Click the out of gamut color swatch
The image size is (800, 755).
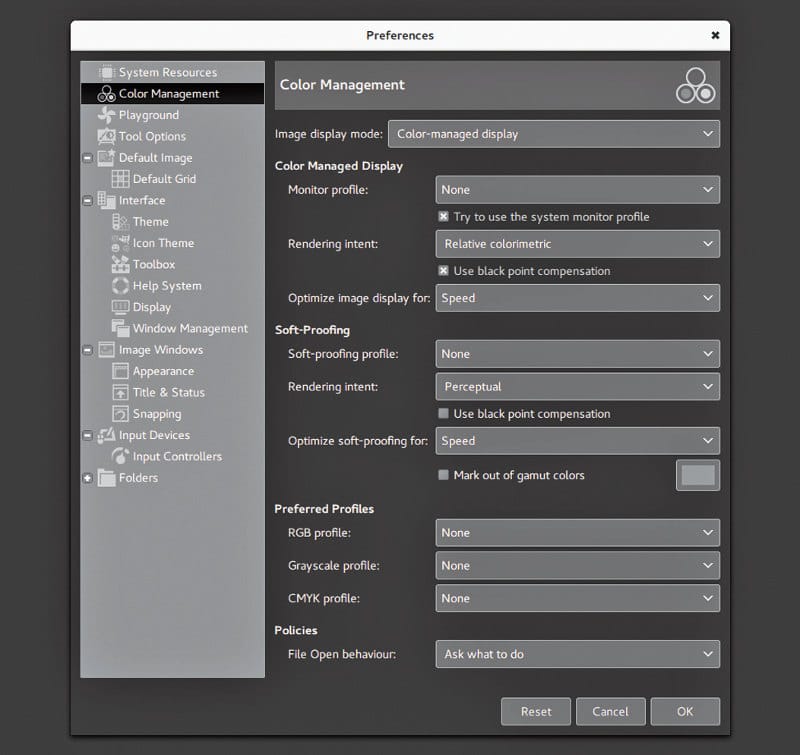[698, 476]
